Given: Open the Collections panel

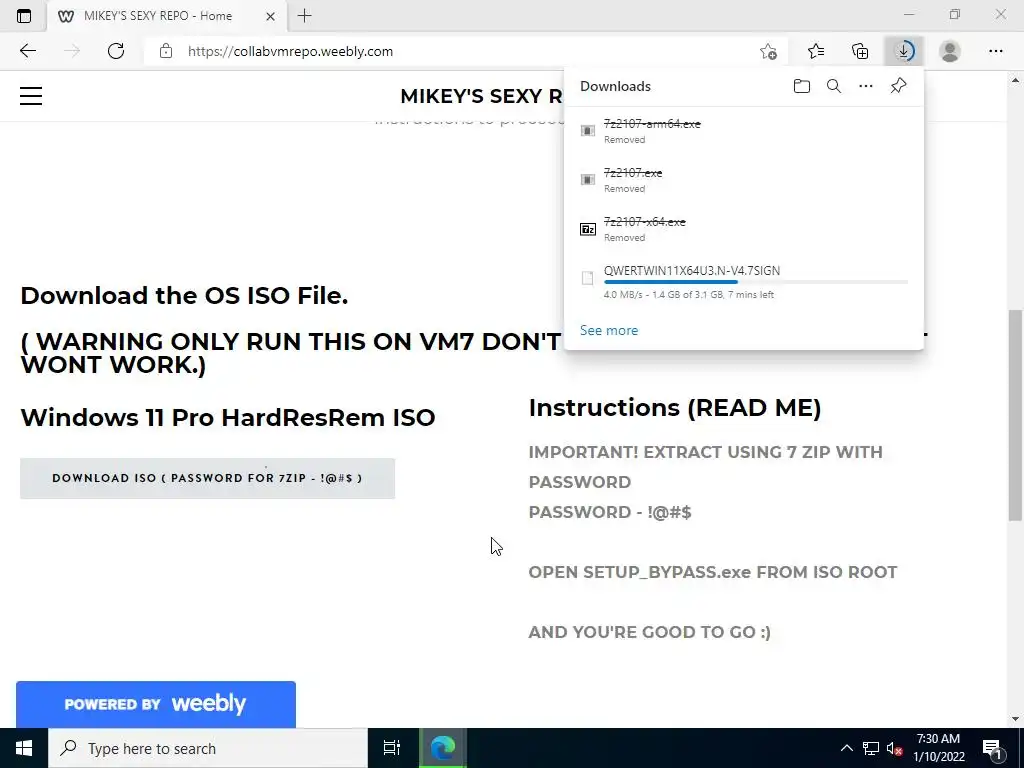Looking at the screenshot, I should coord(860,51).
